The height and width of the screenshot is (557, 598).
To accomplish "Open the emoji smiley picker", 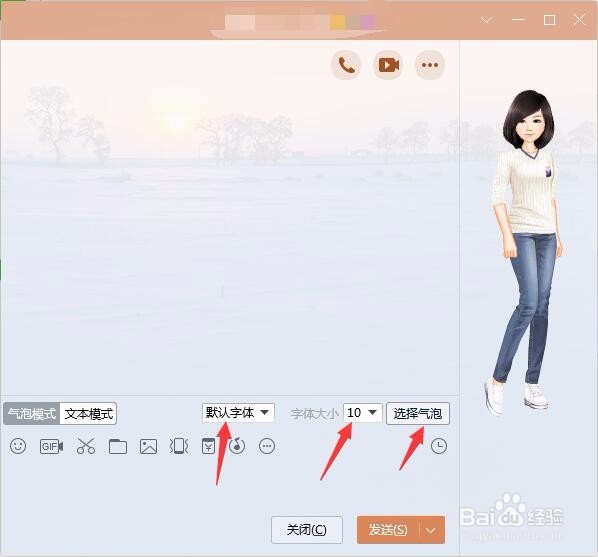I will [x=18, y=446].
